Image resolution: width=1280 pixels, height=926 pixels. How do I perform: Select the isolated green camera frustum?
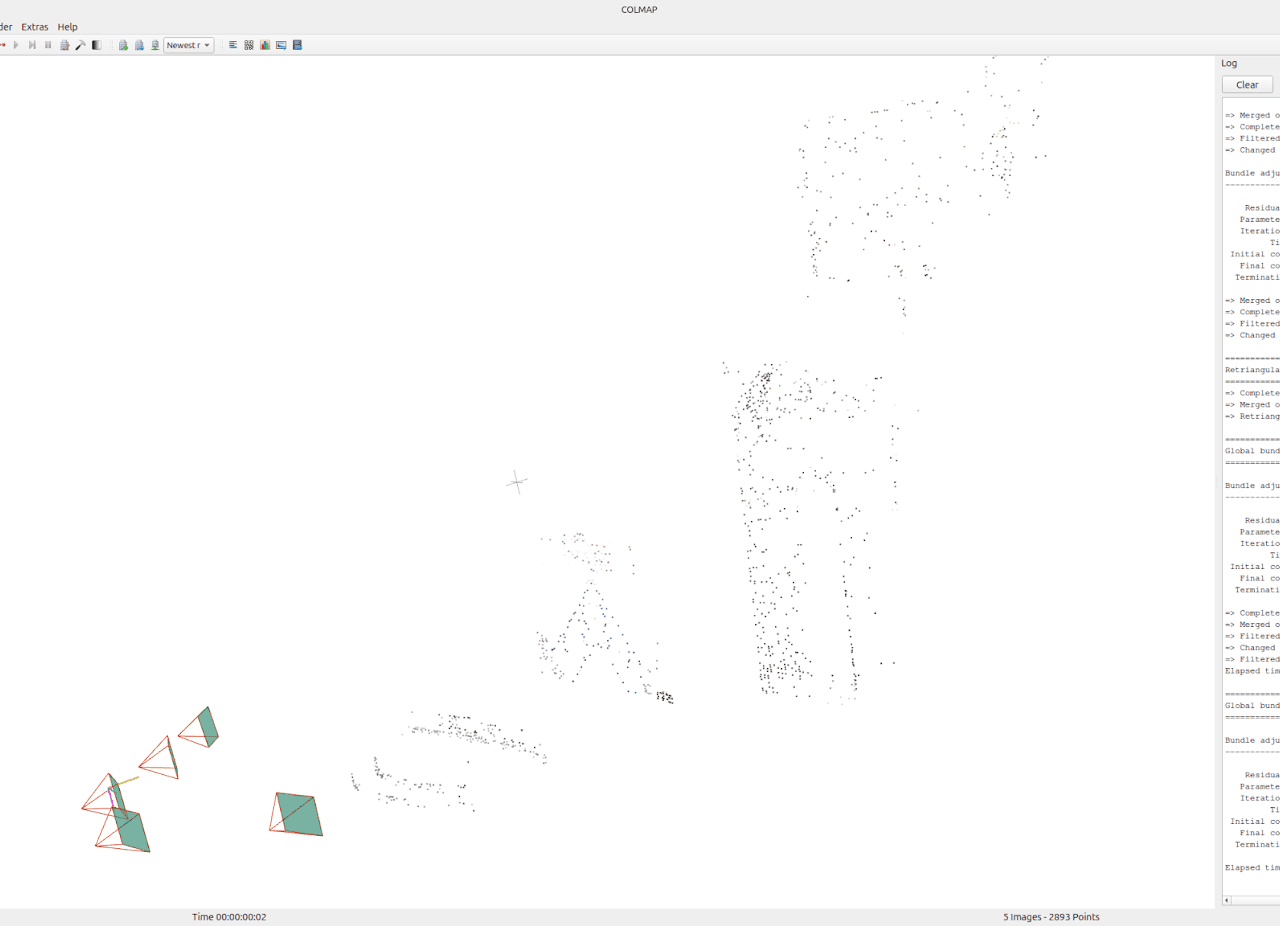pyautogui.click(x=298, y=814)
